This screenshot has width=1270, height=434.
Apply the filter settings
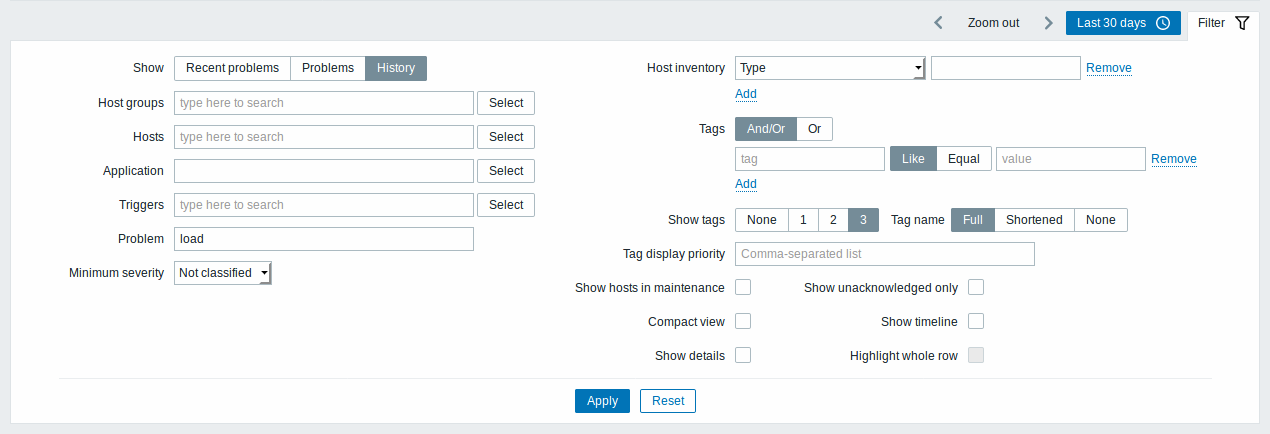602,401
